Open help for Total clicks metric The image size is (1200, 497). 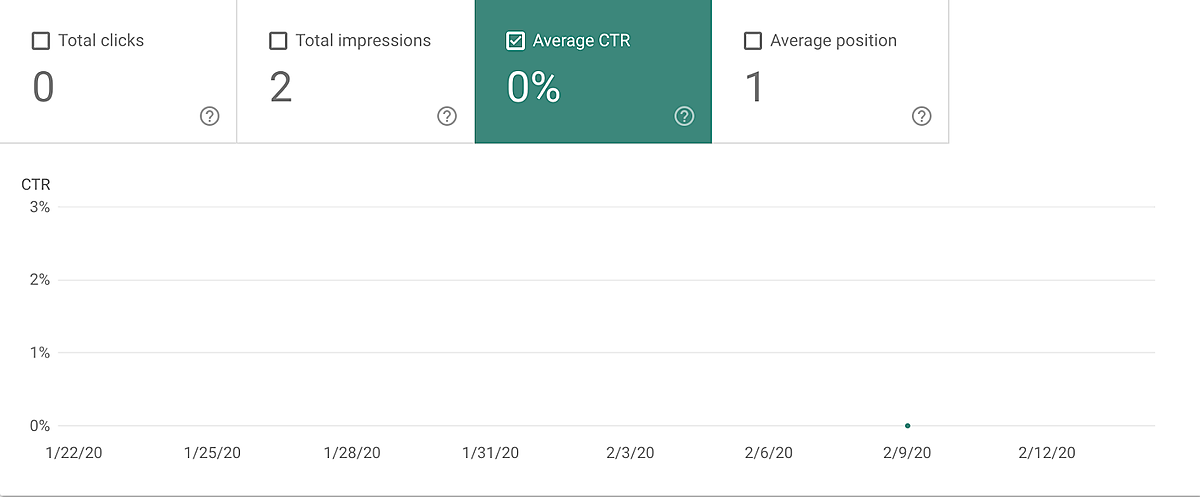(209, 117)
